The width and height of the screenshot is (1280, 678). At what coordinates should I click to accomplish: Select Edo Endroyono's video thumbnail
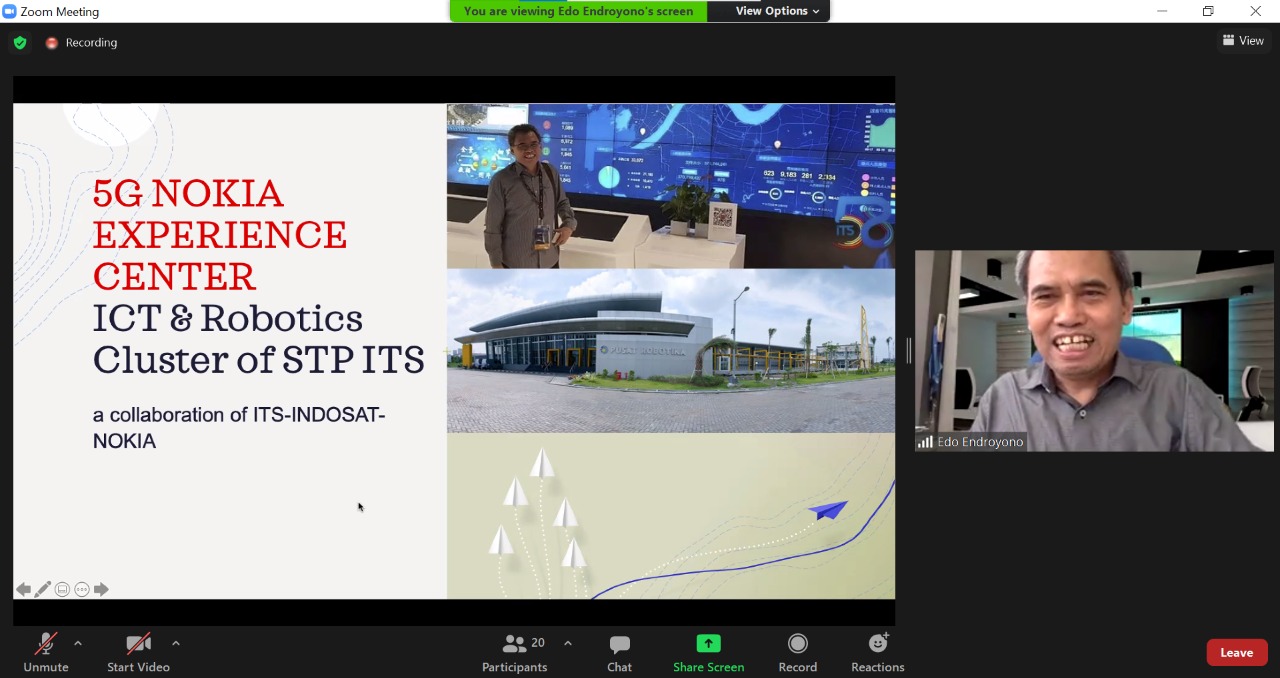click(1094, 350)
